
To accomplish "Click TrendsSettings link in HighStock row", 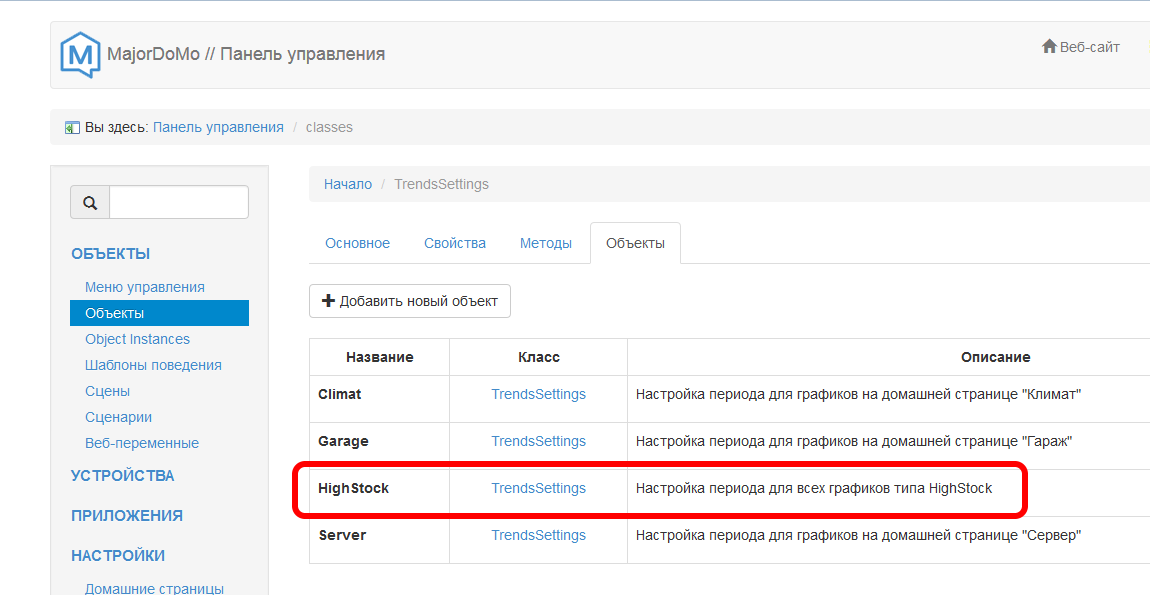I will coord(538,488).
